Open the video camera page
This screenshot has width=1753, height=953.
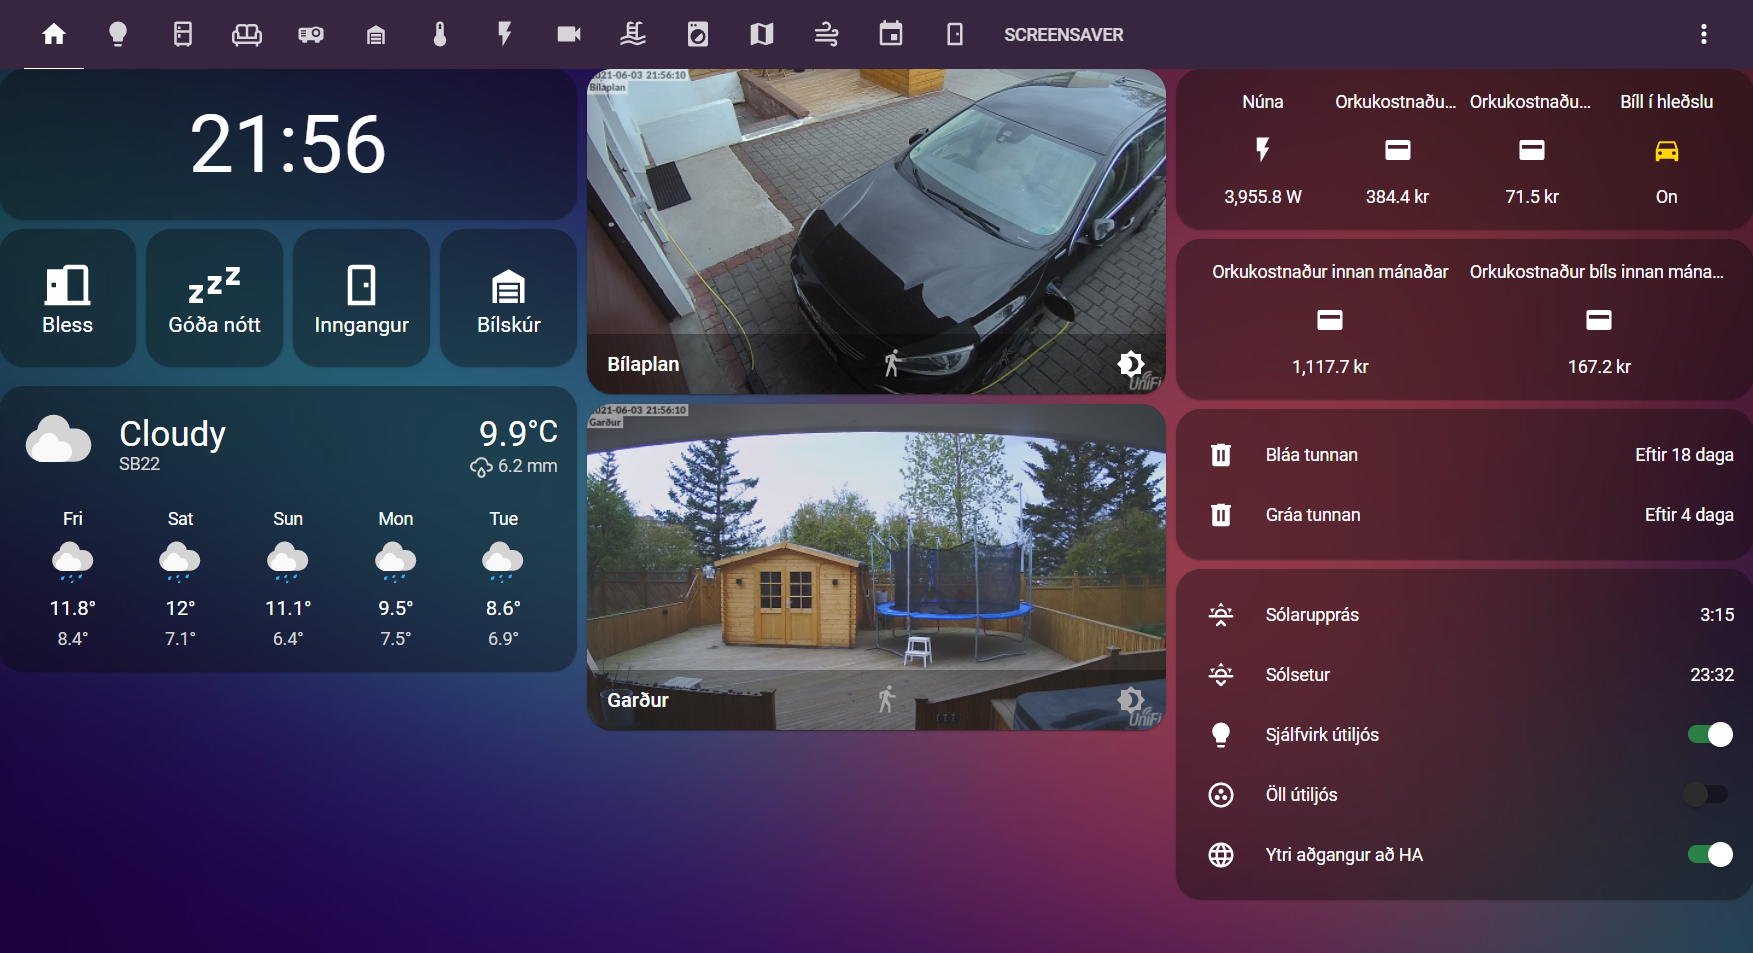568,34
